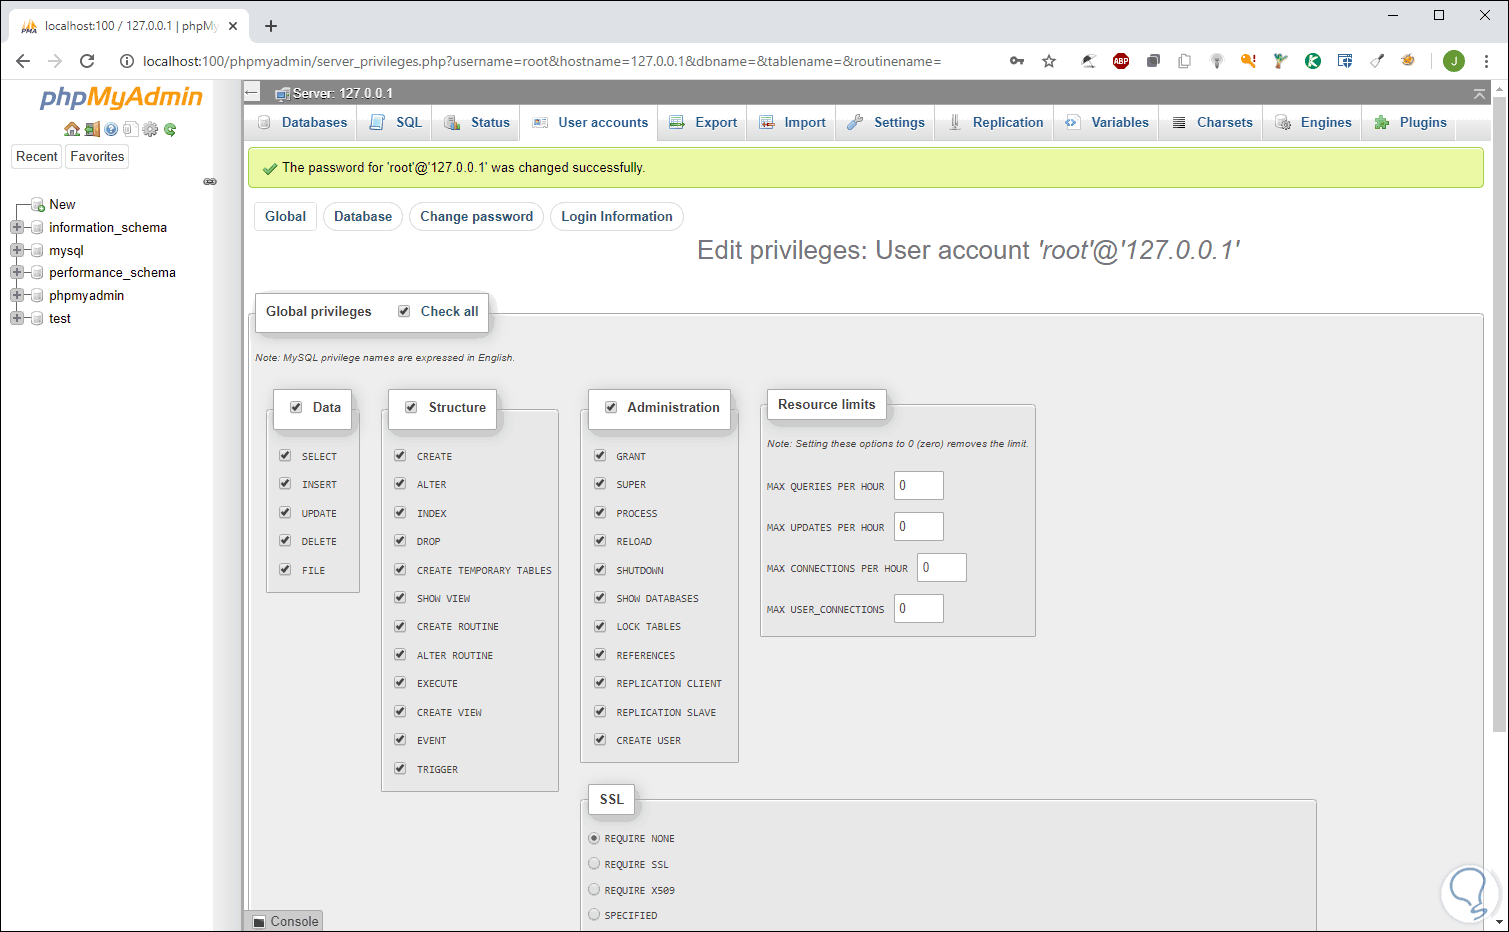The width and height of the screenshot is (1509, 932).
Task: Open the SQL tab
Action: (x=396, y=122)
